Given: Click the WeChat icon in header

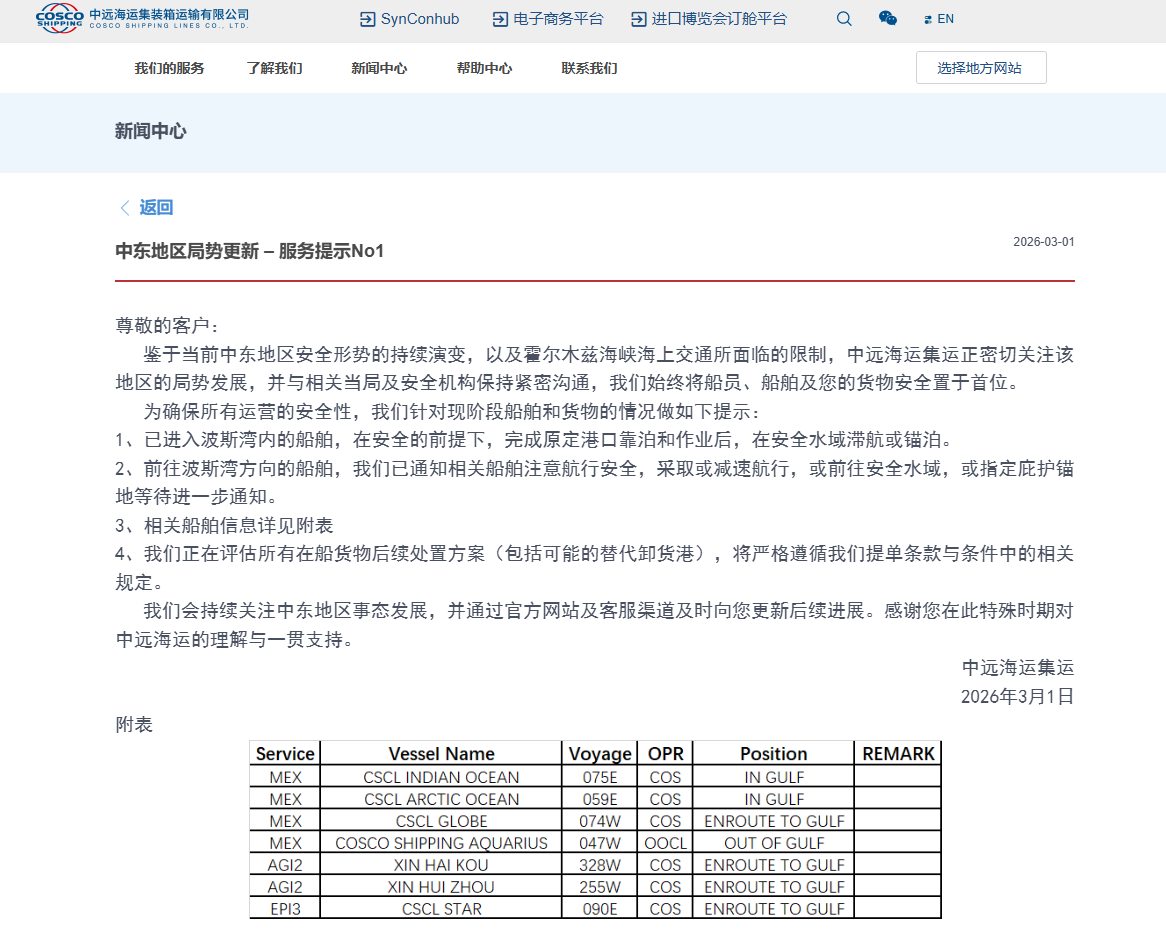Looking at the screenshot, I should pyautogui.click(x=887, y=19).
